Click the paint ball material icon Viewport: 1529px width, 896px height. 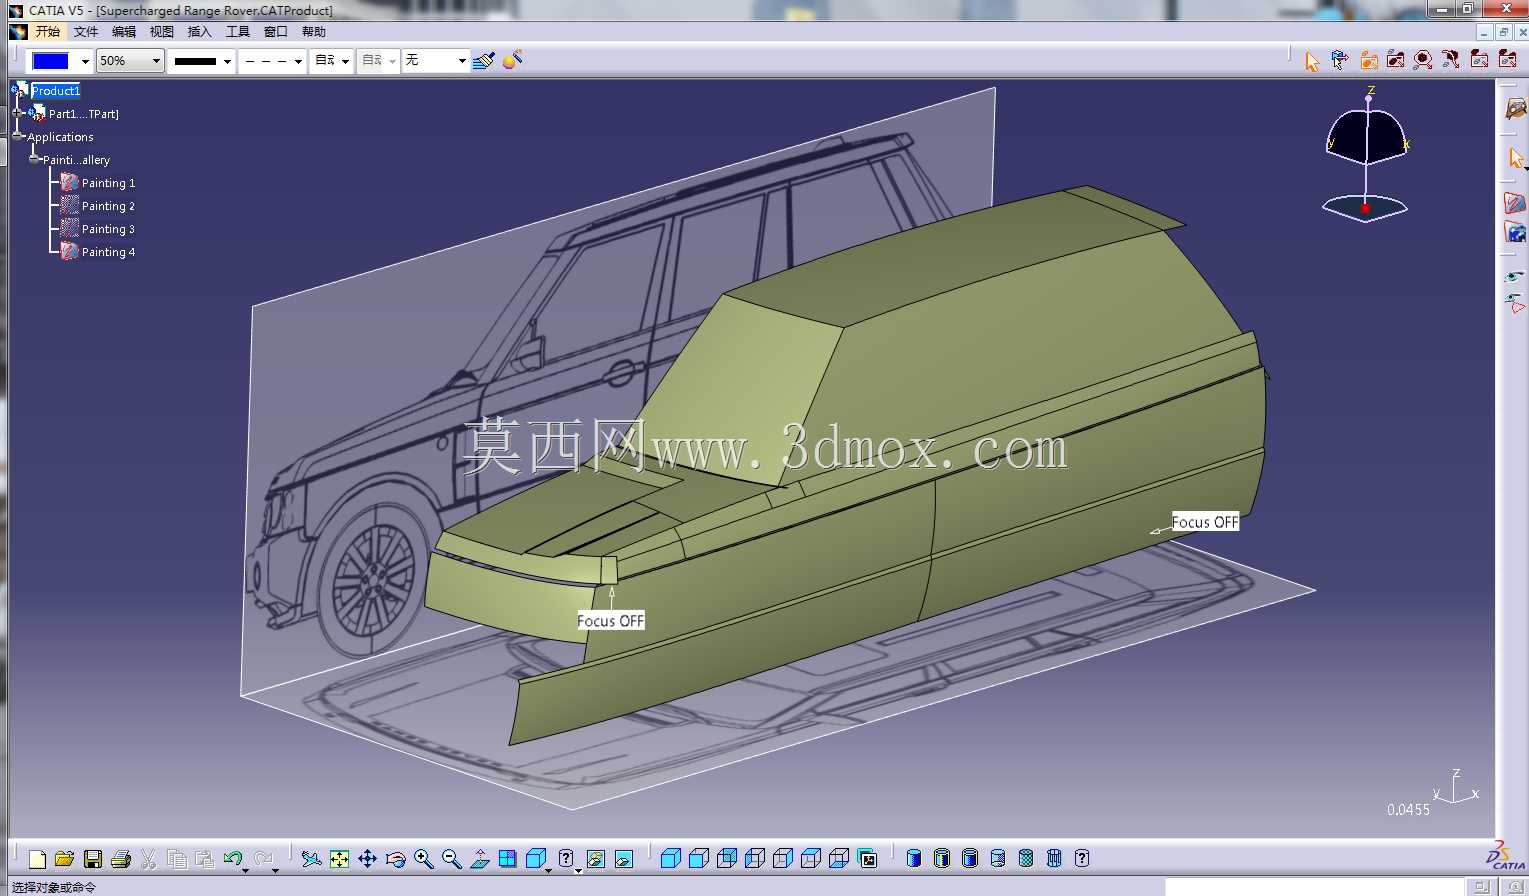pos(512,61)
